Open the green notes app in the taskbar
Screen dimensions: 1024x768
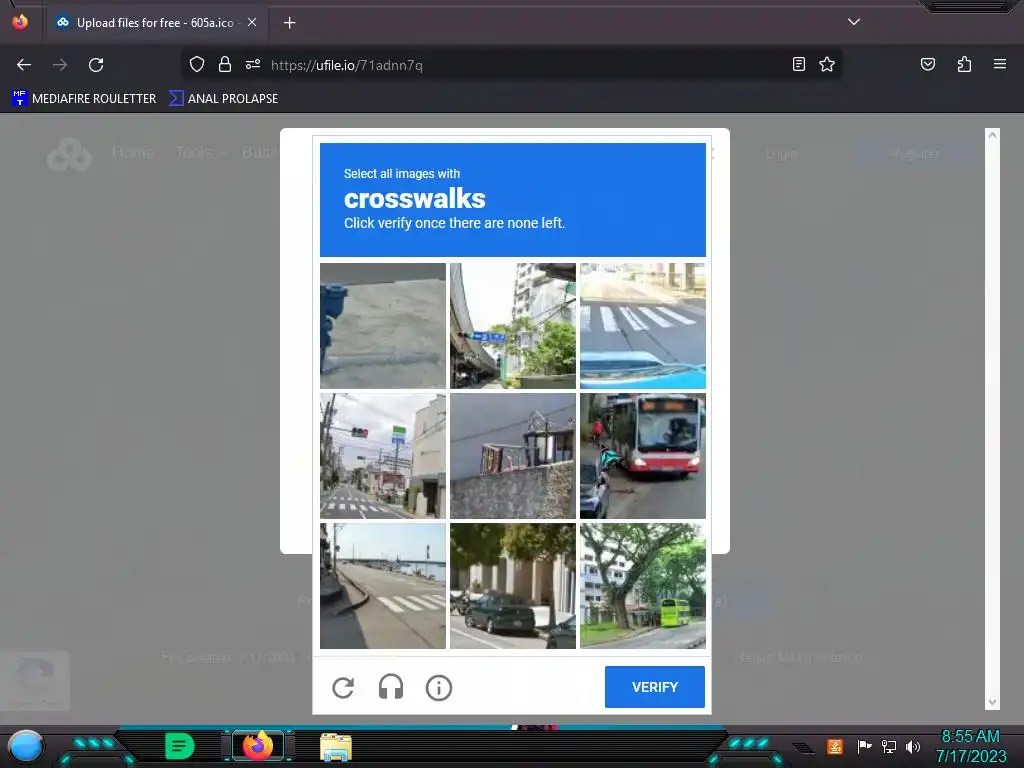point(179,746)
